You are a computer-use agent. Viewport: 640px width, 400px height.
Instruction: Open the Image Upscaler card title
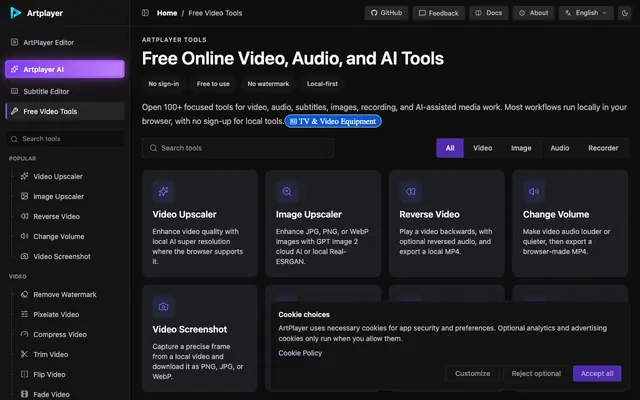coord(309,214)
